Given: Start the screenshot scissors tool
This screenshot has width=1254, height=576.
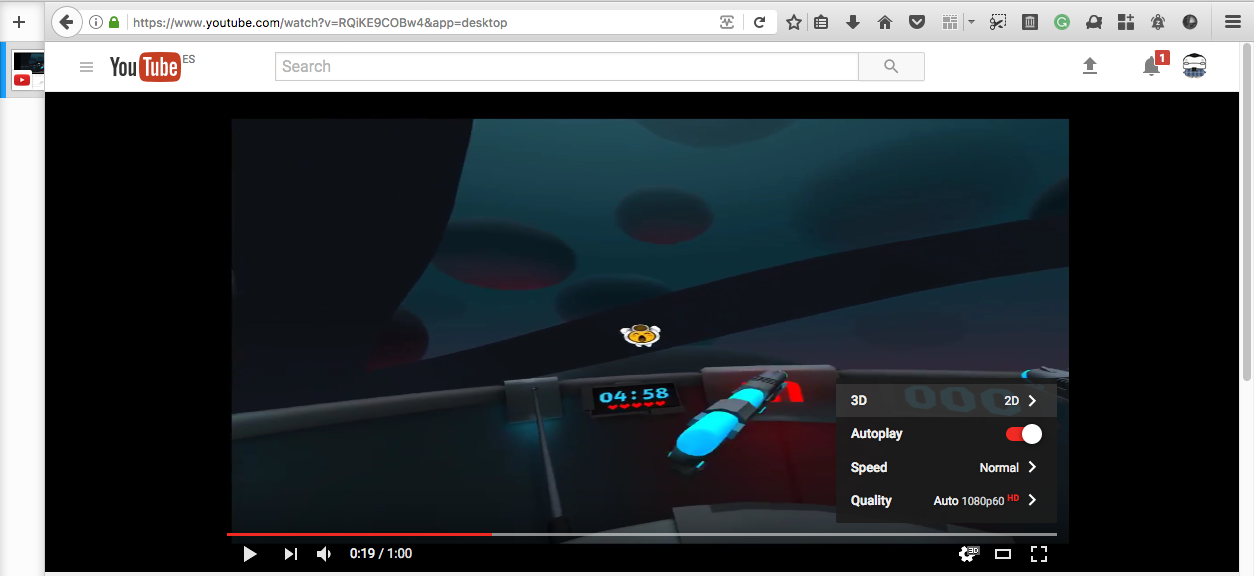Looking at the screenshot, I should (997, 22).
